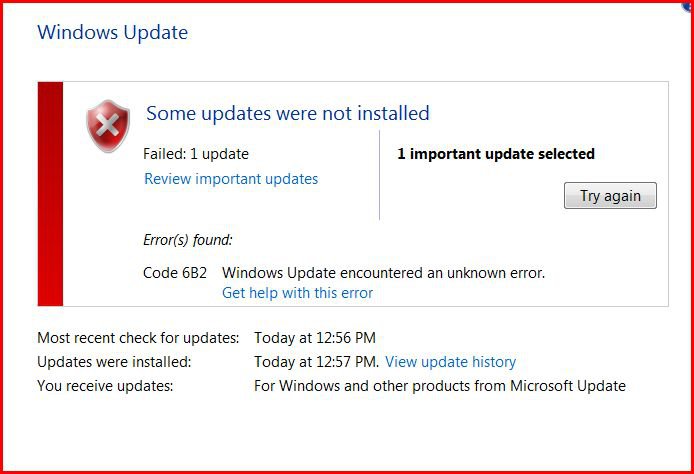Click the Code 6B2 error code
The width and height of the screenshot is (694, 474).
[x=175, y=273]
